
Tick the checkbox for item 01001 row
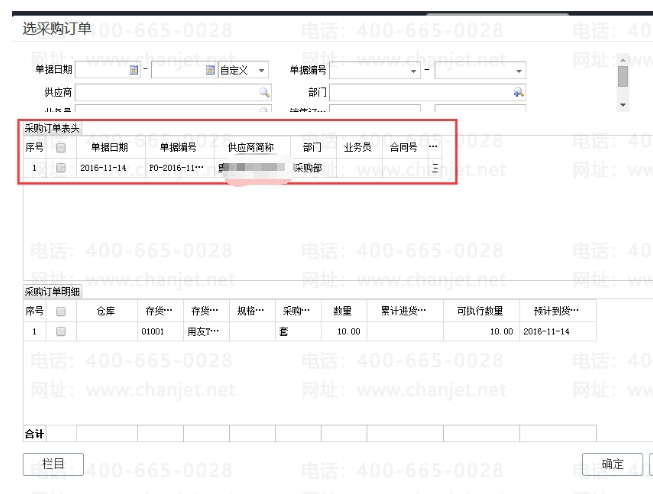[x=61, y=332]
